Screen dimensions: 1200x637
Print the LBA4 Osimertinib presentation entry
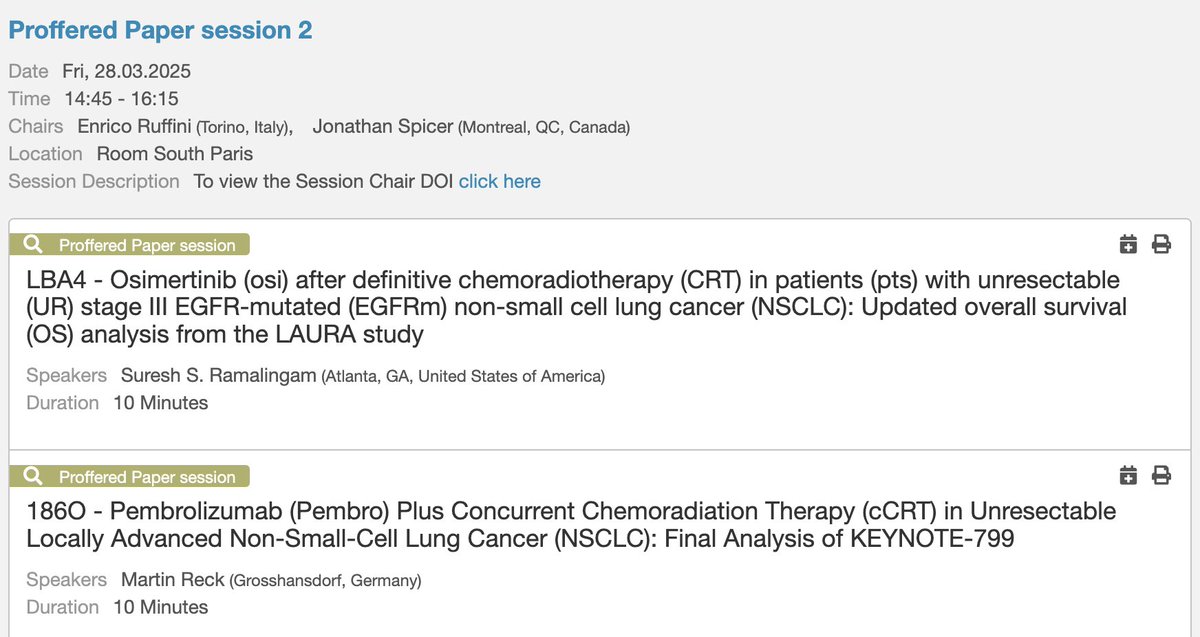[x=1161, y=244]
